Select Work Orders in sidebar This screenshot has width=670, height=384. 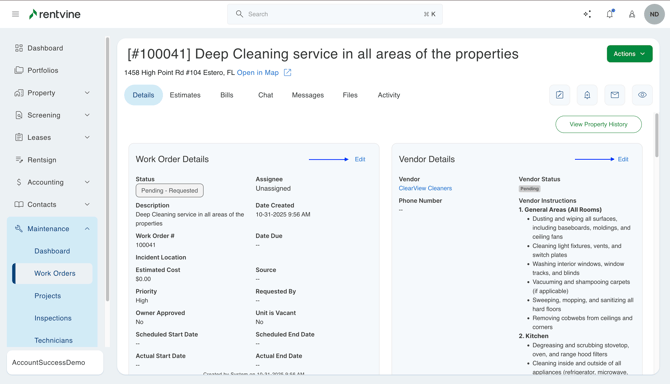[53, 273]
